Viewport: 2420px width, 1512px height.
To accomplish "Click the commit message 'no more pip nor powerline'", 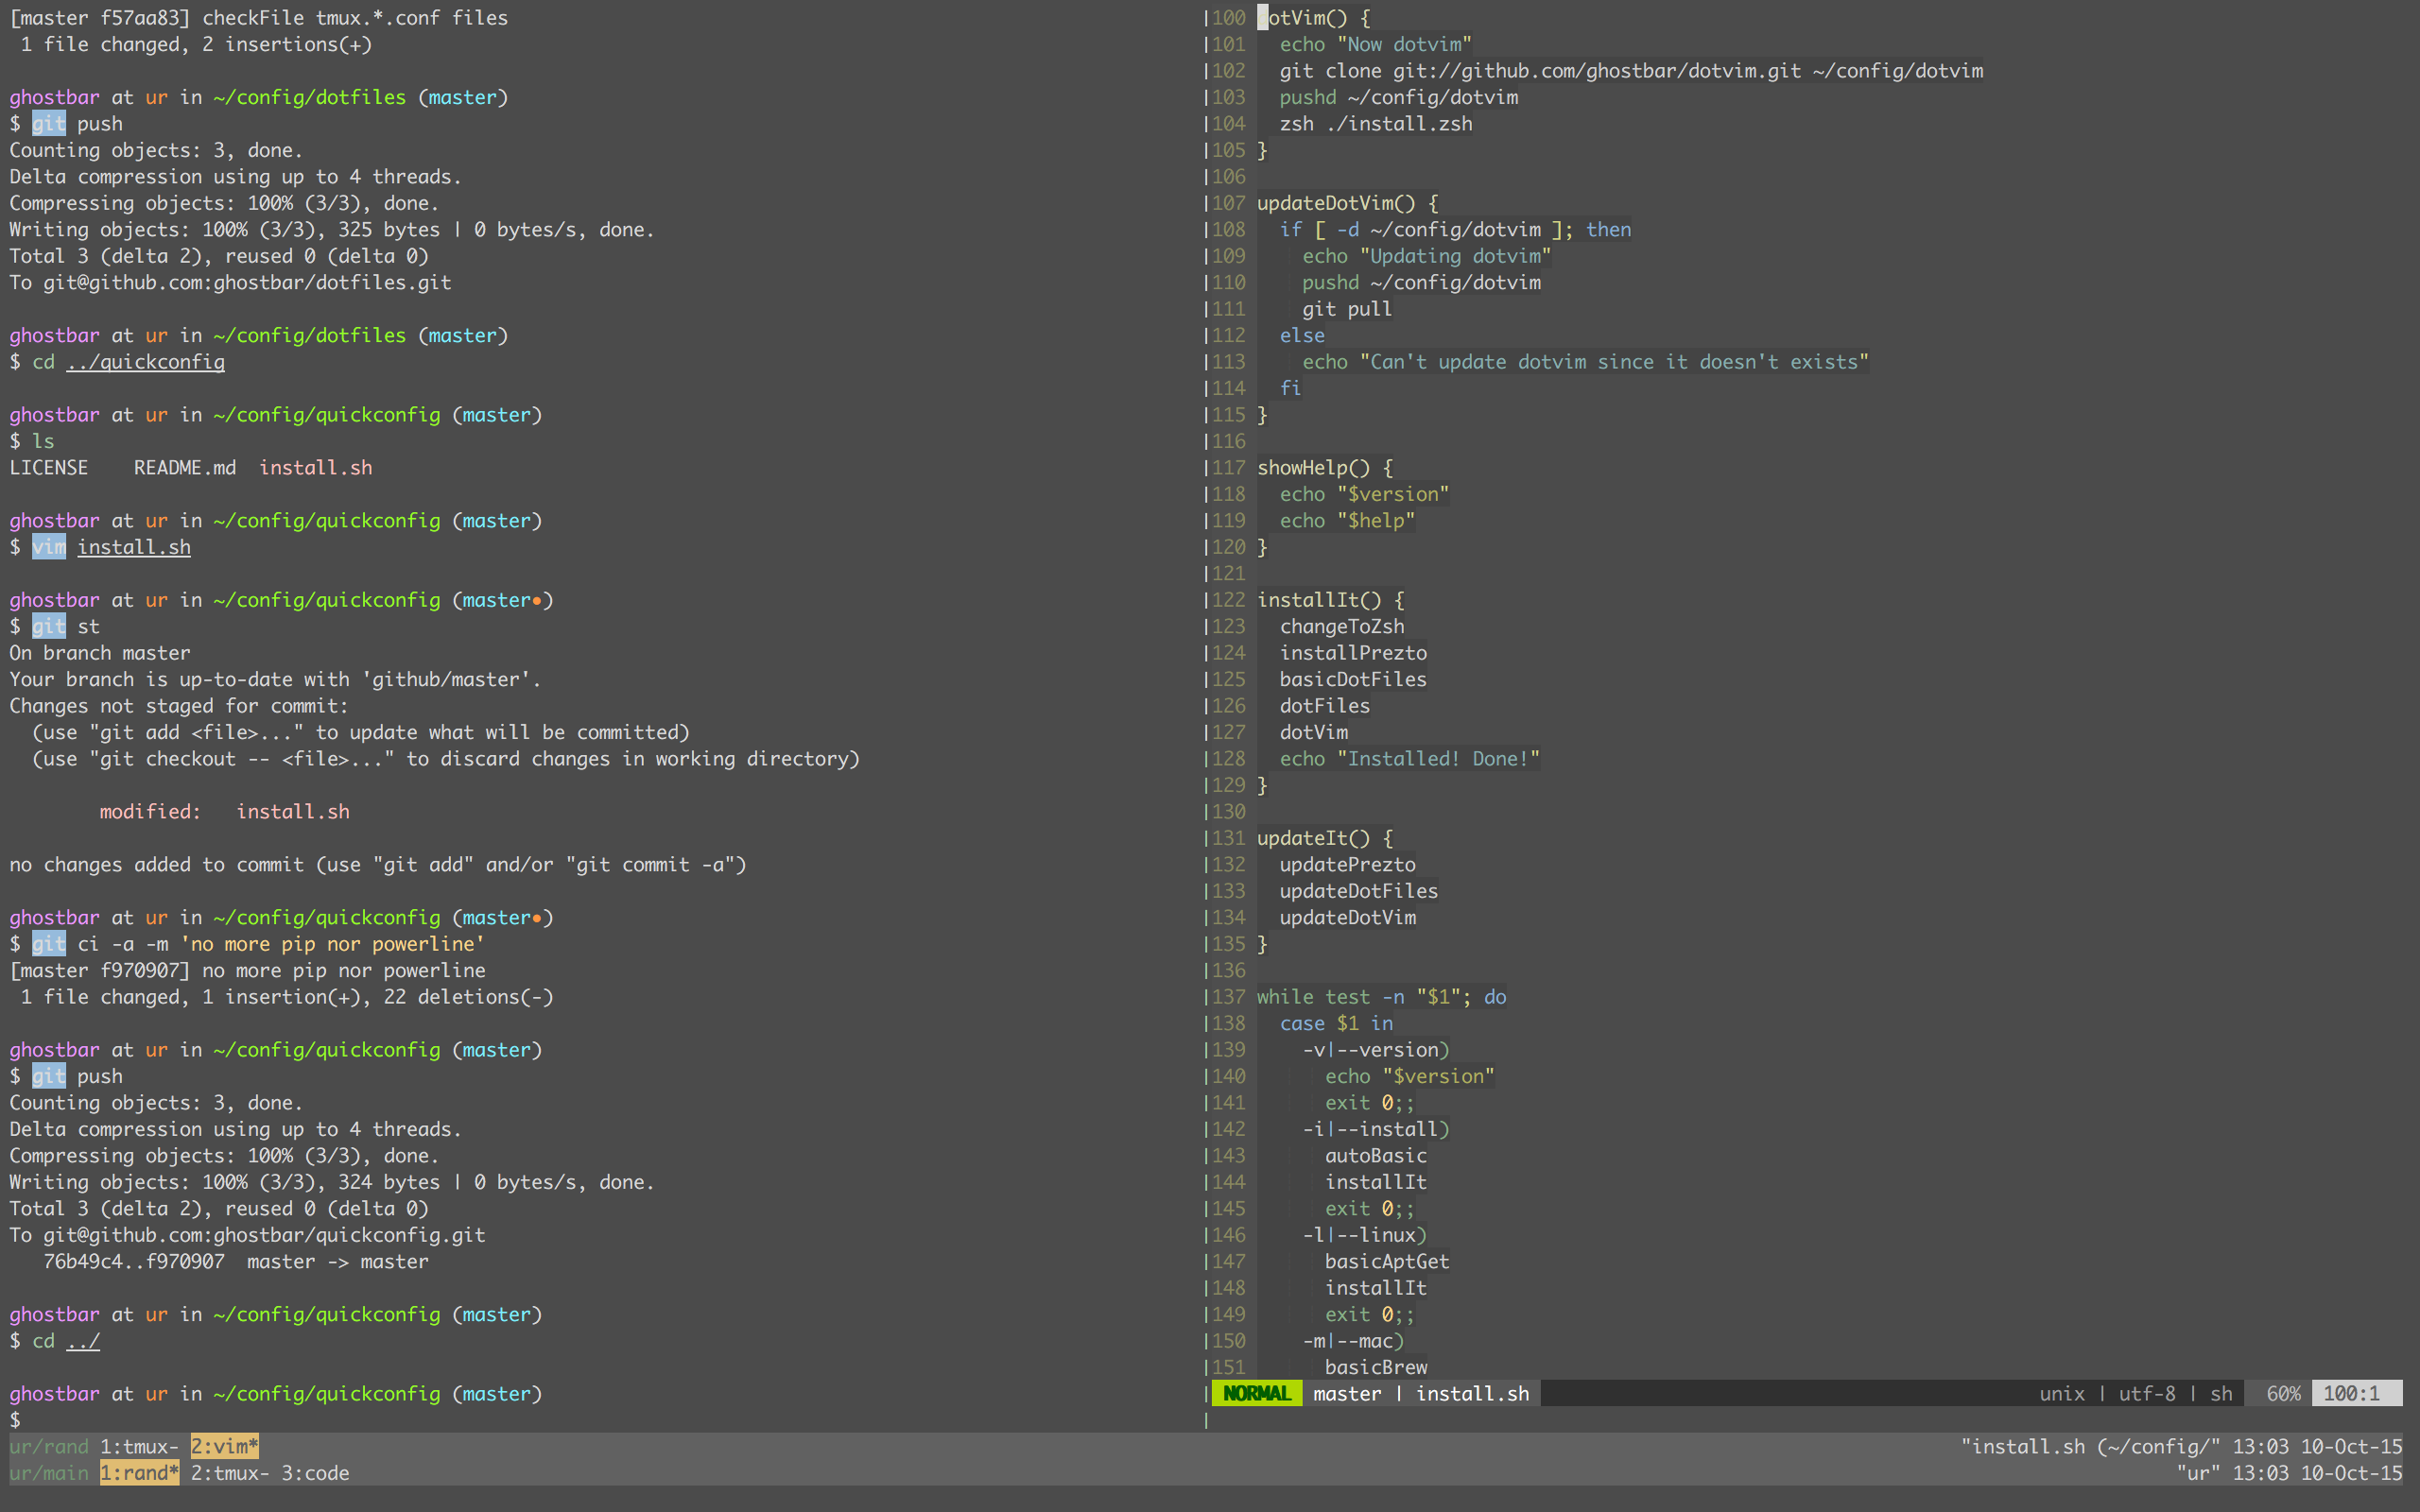I will point(332,944).
